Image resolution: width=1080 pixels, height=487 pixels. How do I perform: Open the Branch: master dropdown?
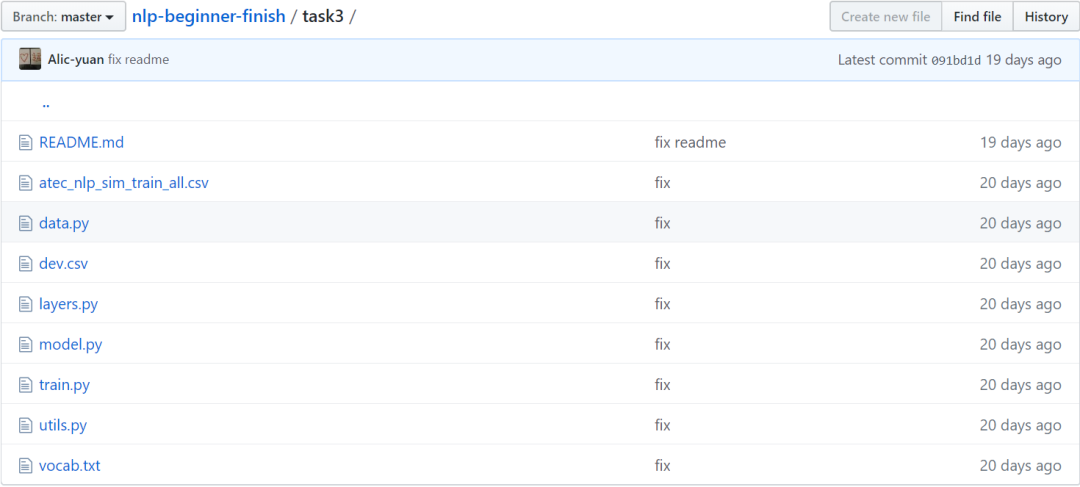click(x=63, y=17)
